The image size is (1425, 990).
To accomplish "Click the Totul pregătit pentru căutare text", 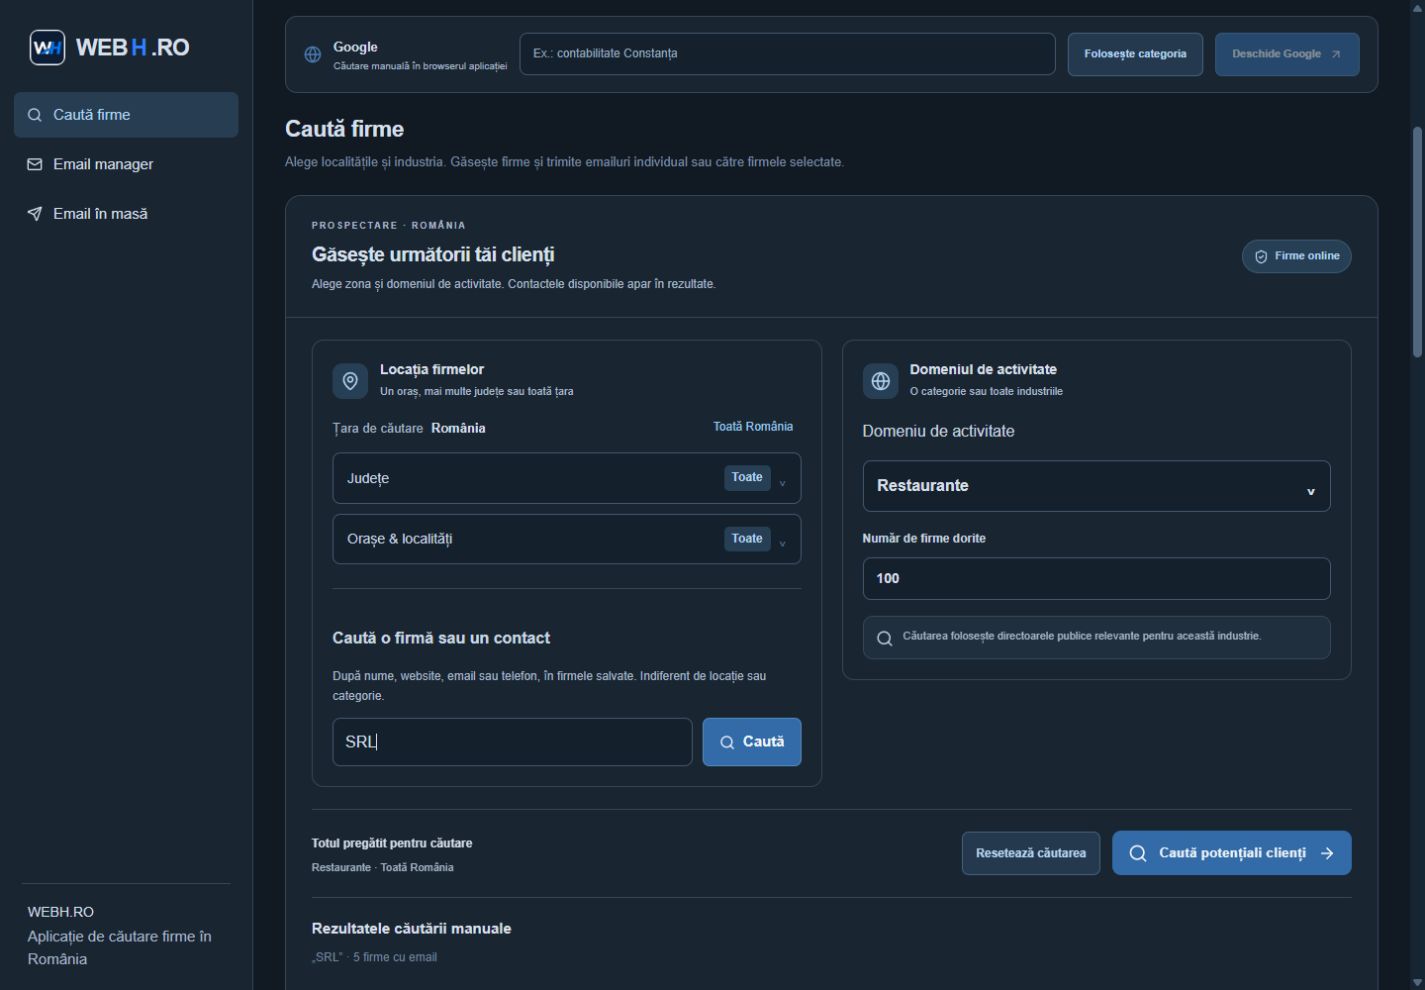I will point(392,843).
